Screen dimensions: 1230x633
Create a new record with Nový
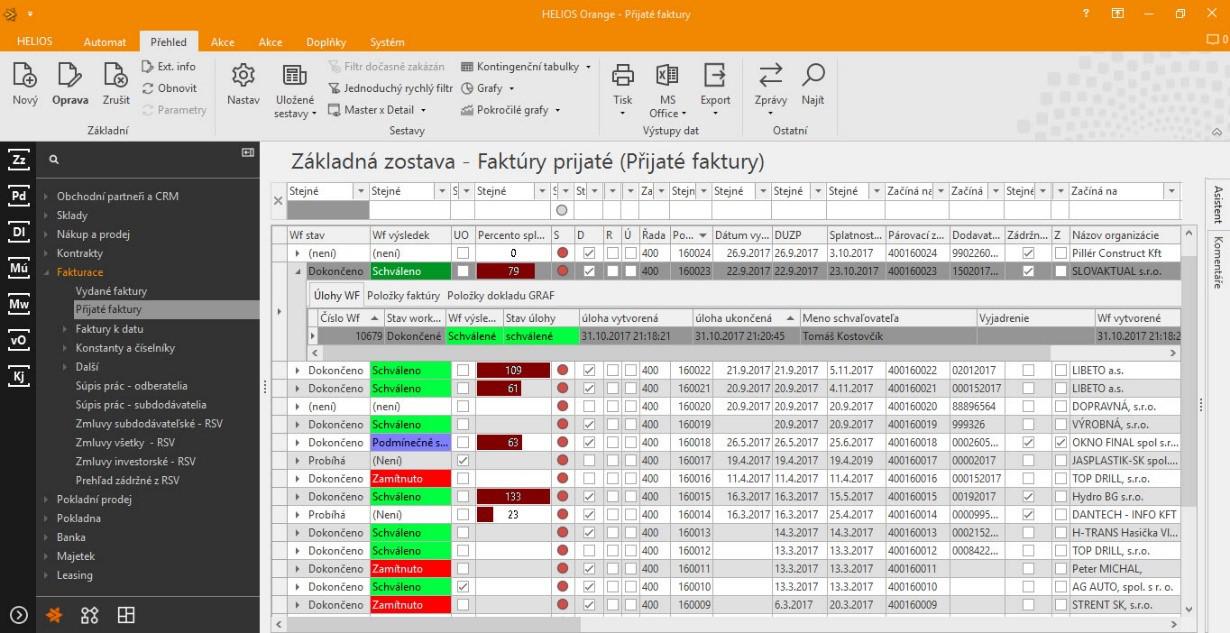click(25, 84)
